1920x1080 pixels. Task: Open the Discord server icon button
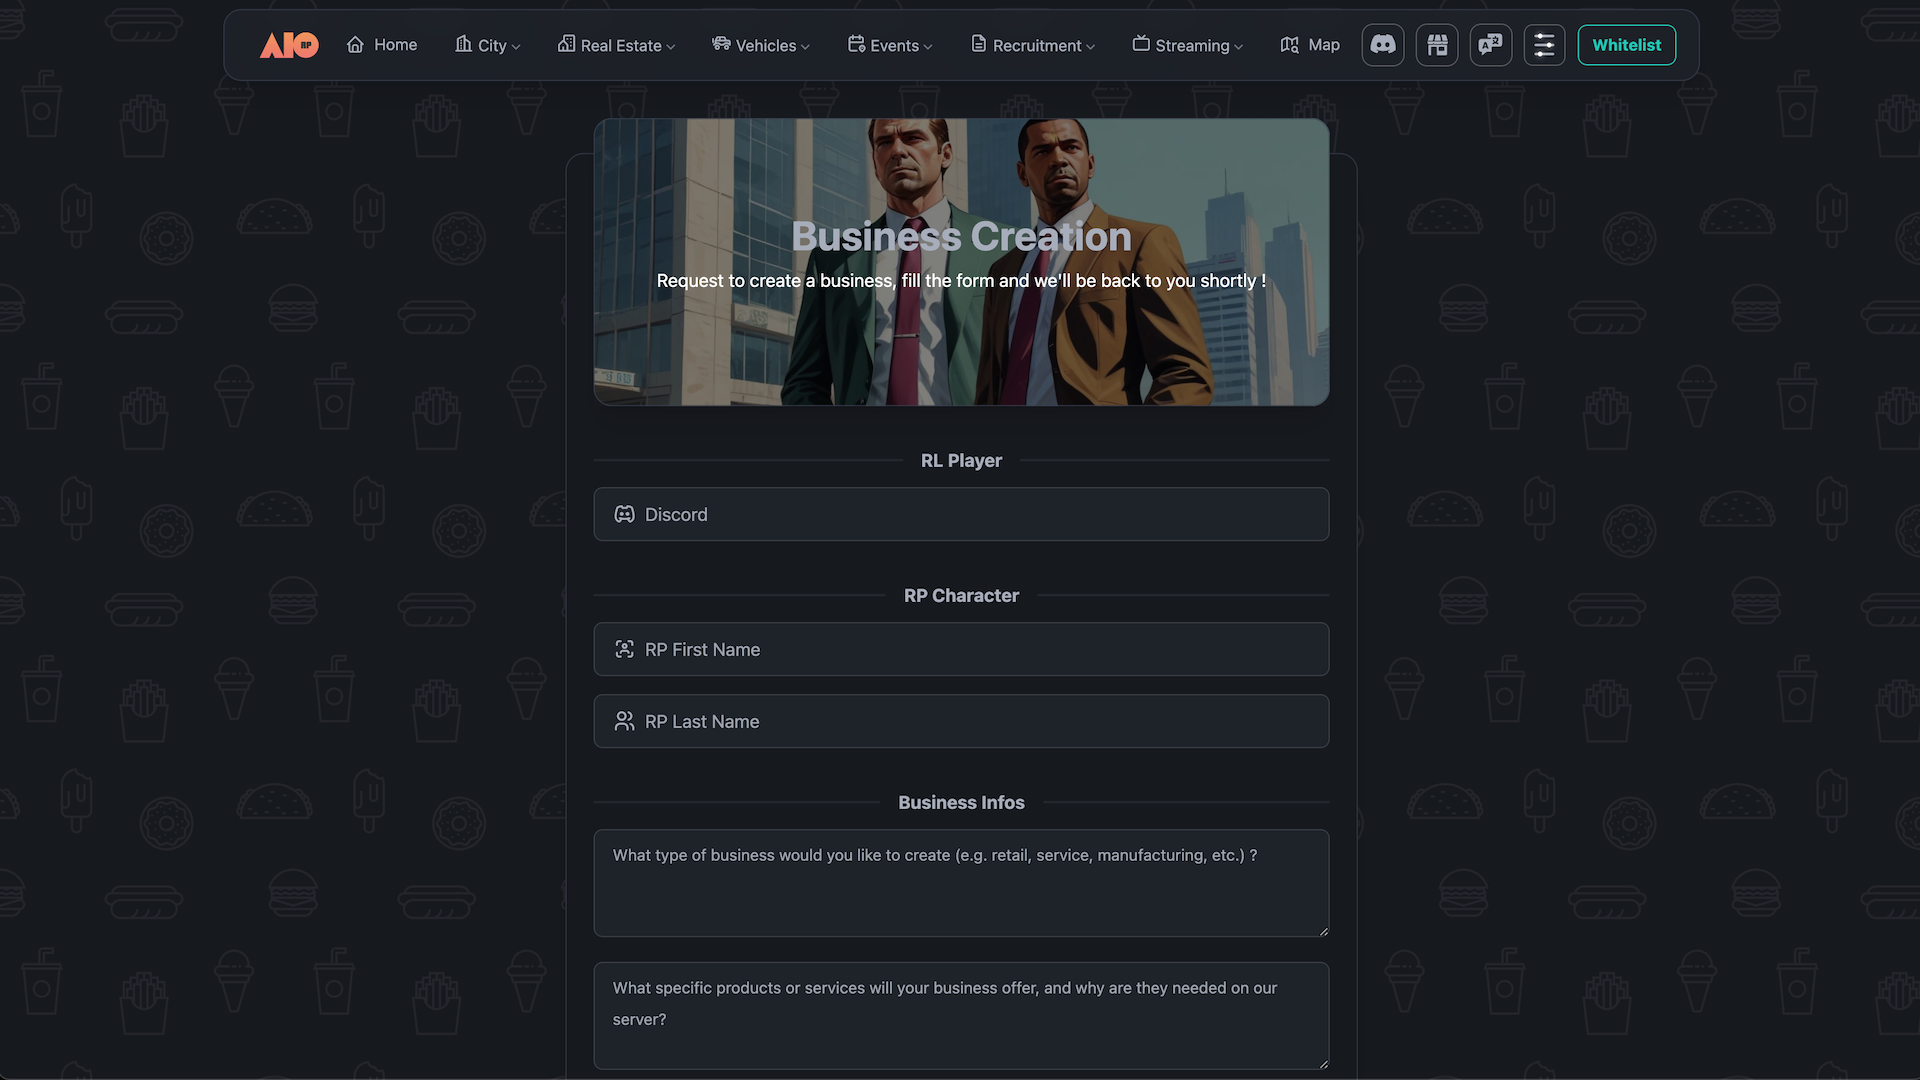[x=1383, y=45]
